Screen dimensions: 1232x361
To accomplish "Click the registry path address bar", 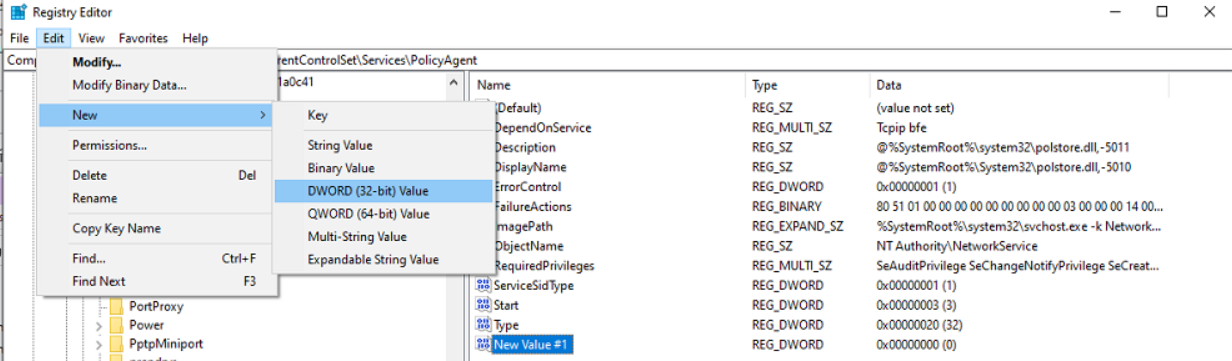I will pyautogui.click(x=616, y=61).
